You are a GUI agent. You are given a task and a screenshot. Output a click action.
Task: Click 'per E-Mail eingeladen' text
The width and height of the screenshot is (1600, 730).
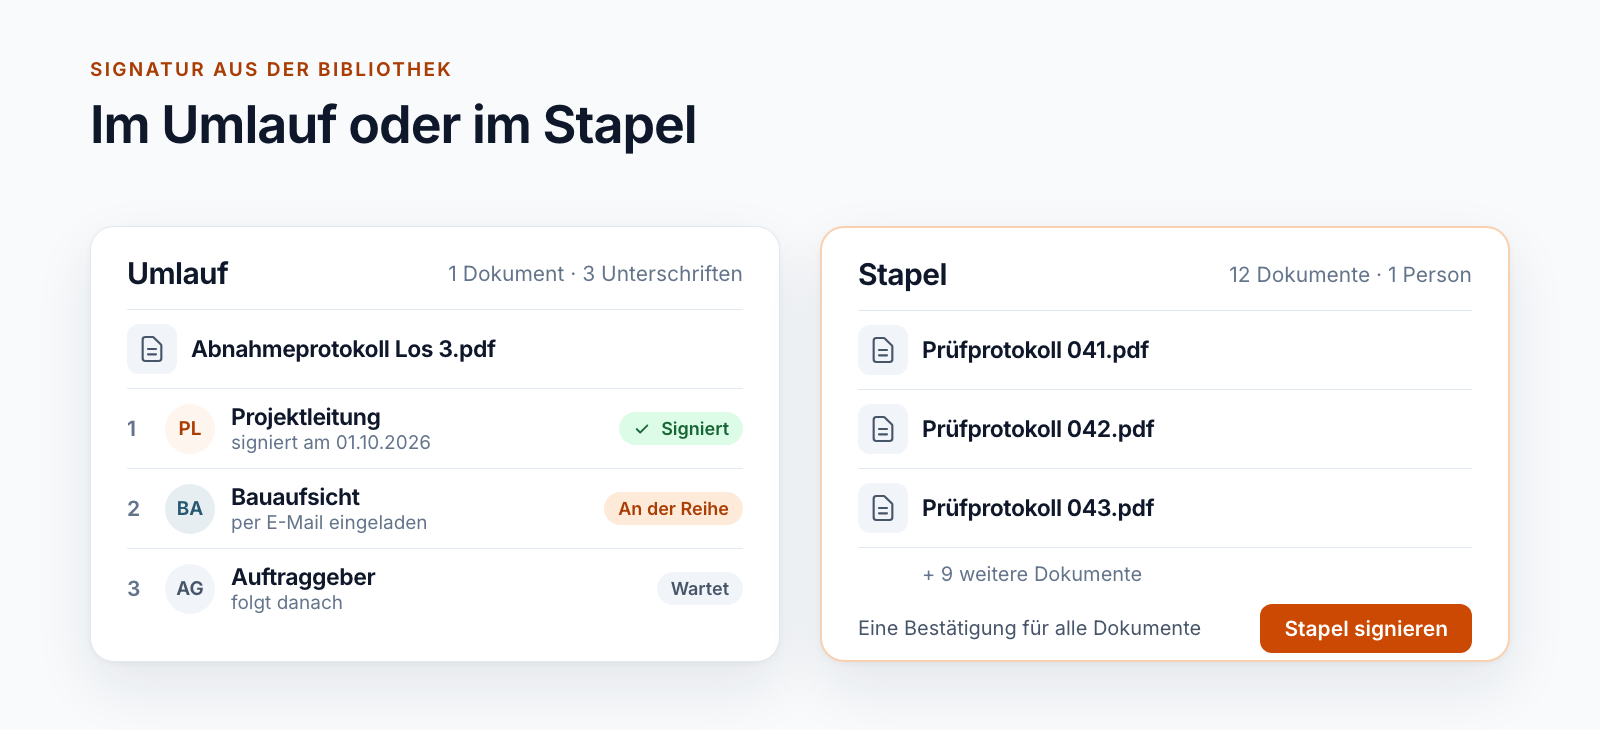[329, 523]
